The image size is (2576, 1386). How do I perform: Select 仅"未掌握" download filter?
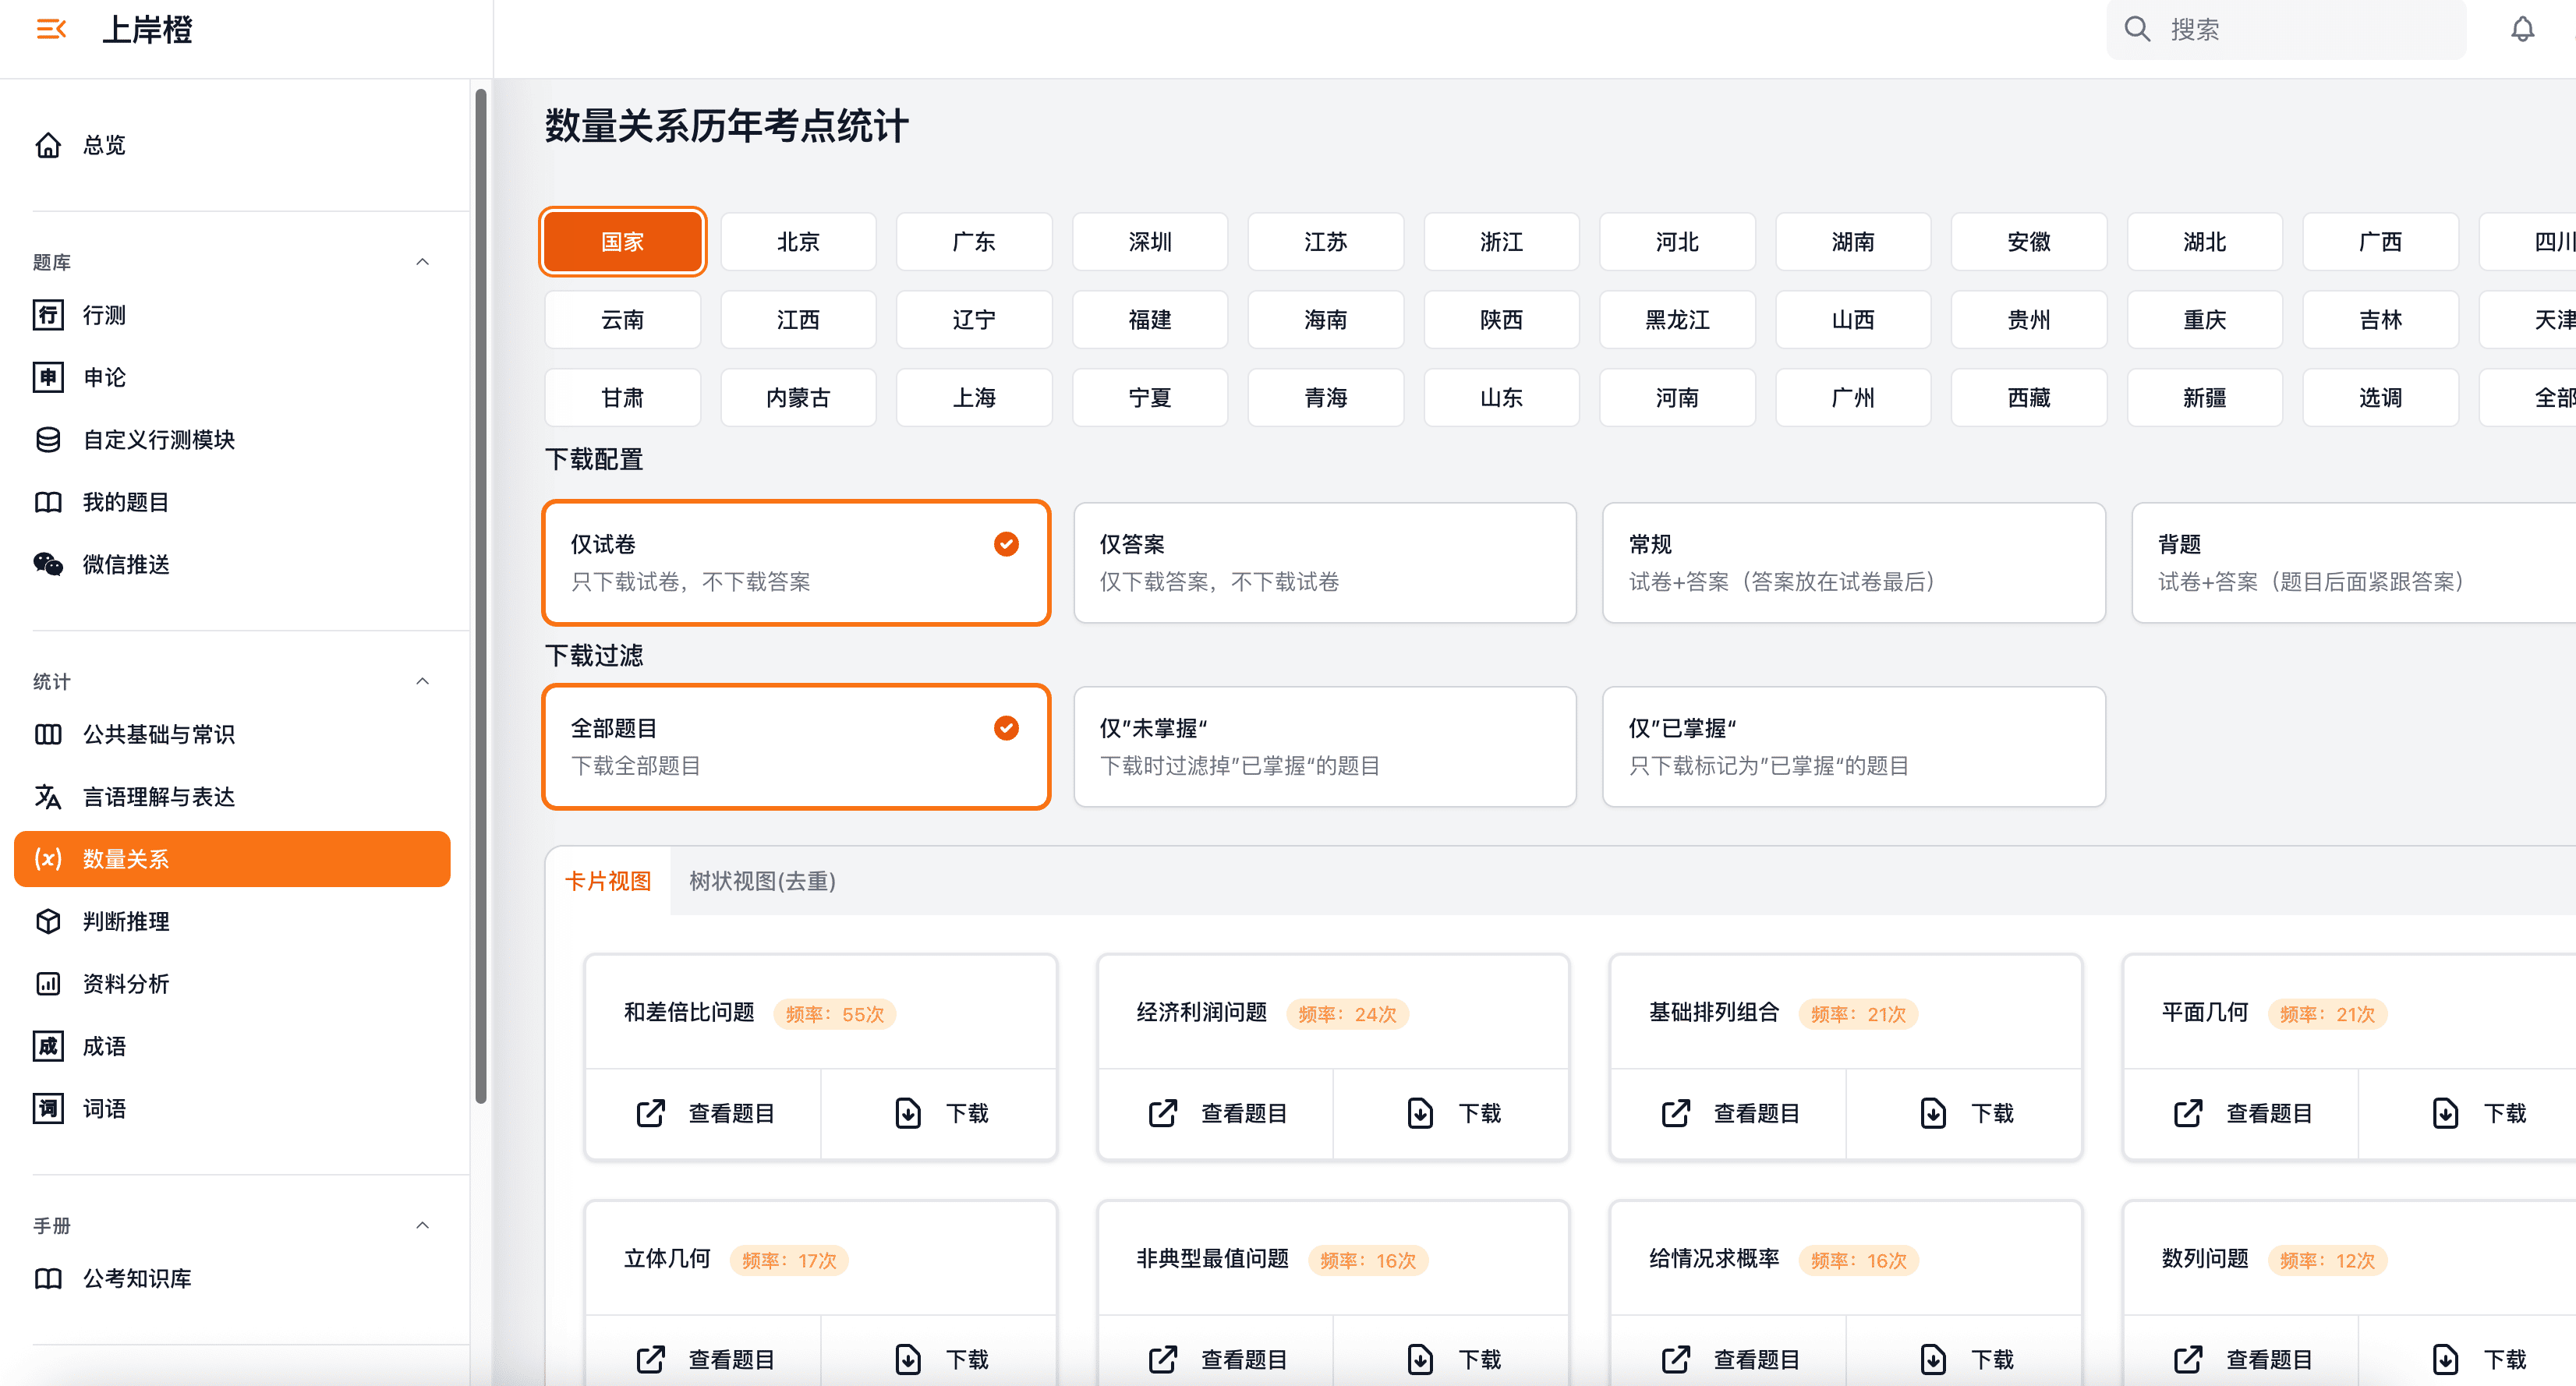coord(1324,746)
